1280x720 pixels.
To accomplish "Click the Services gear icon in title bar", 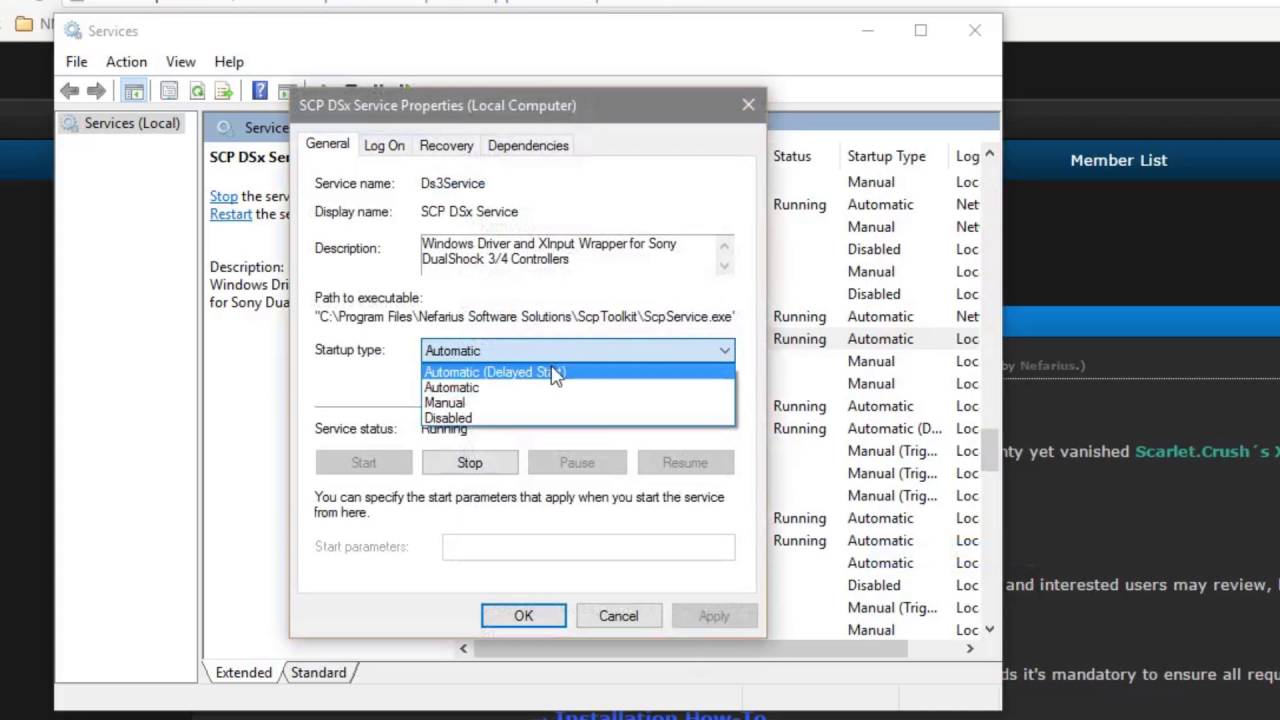I will (x=72, y=31).
